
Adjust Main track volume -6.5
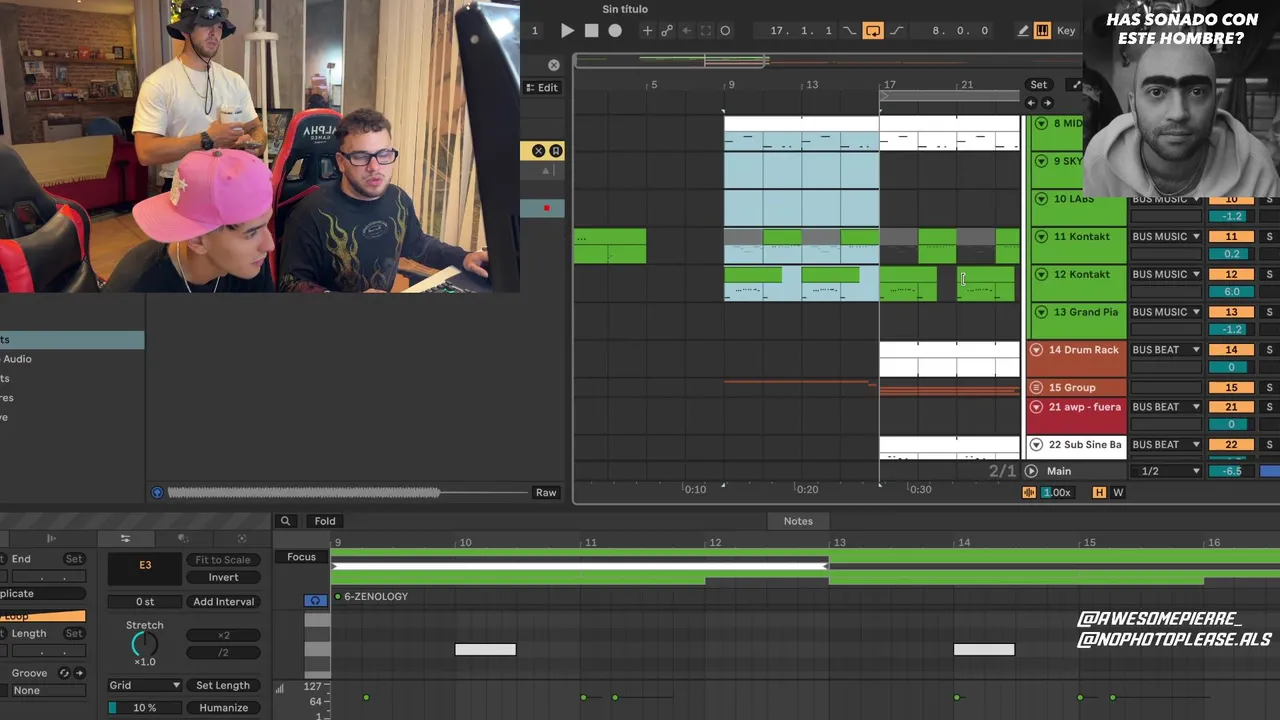tap(1231, 471)
